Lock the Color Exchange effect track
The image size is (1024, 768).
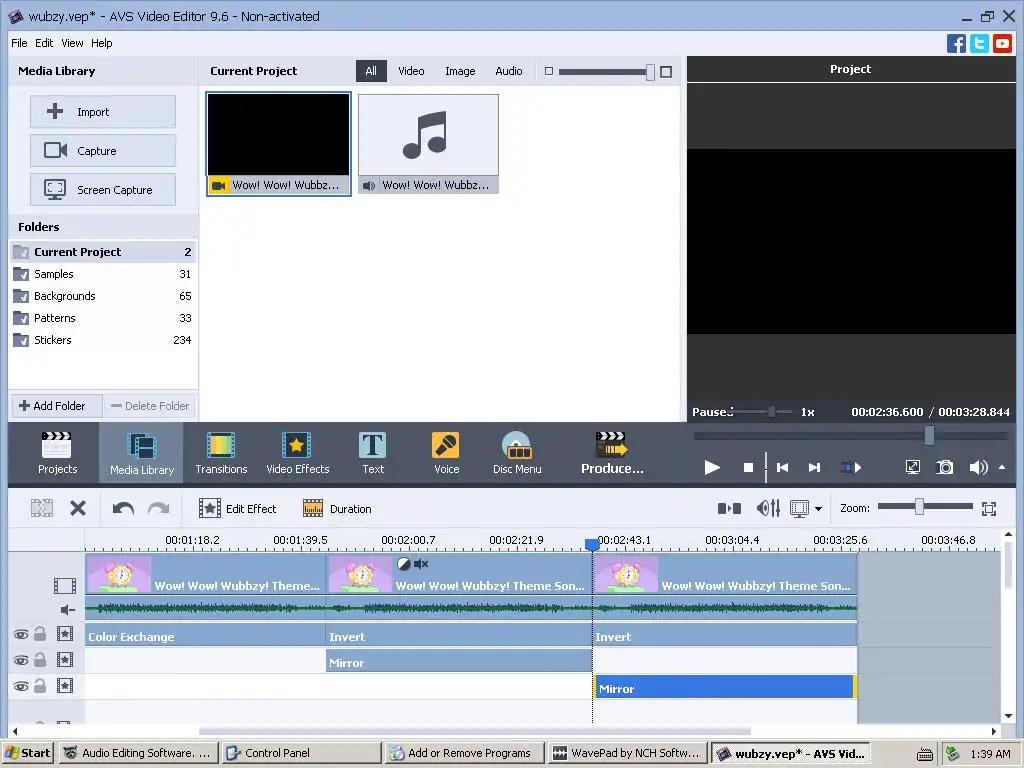tap(40, 633)
